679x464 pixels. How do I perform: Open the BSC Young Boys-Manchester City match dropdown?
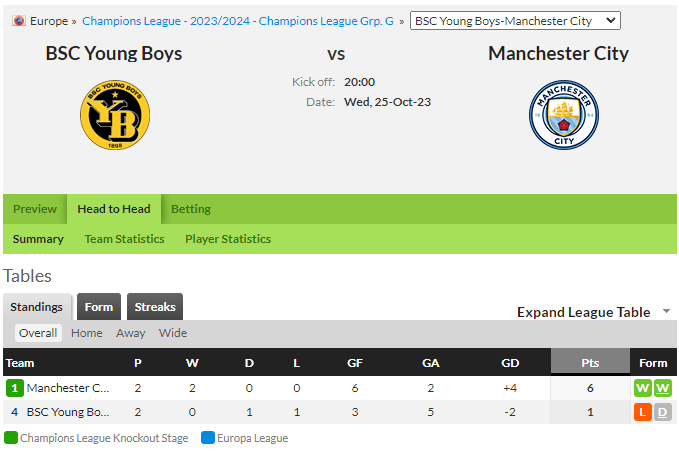click(515, 21)
